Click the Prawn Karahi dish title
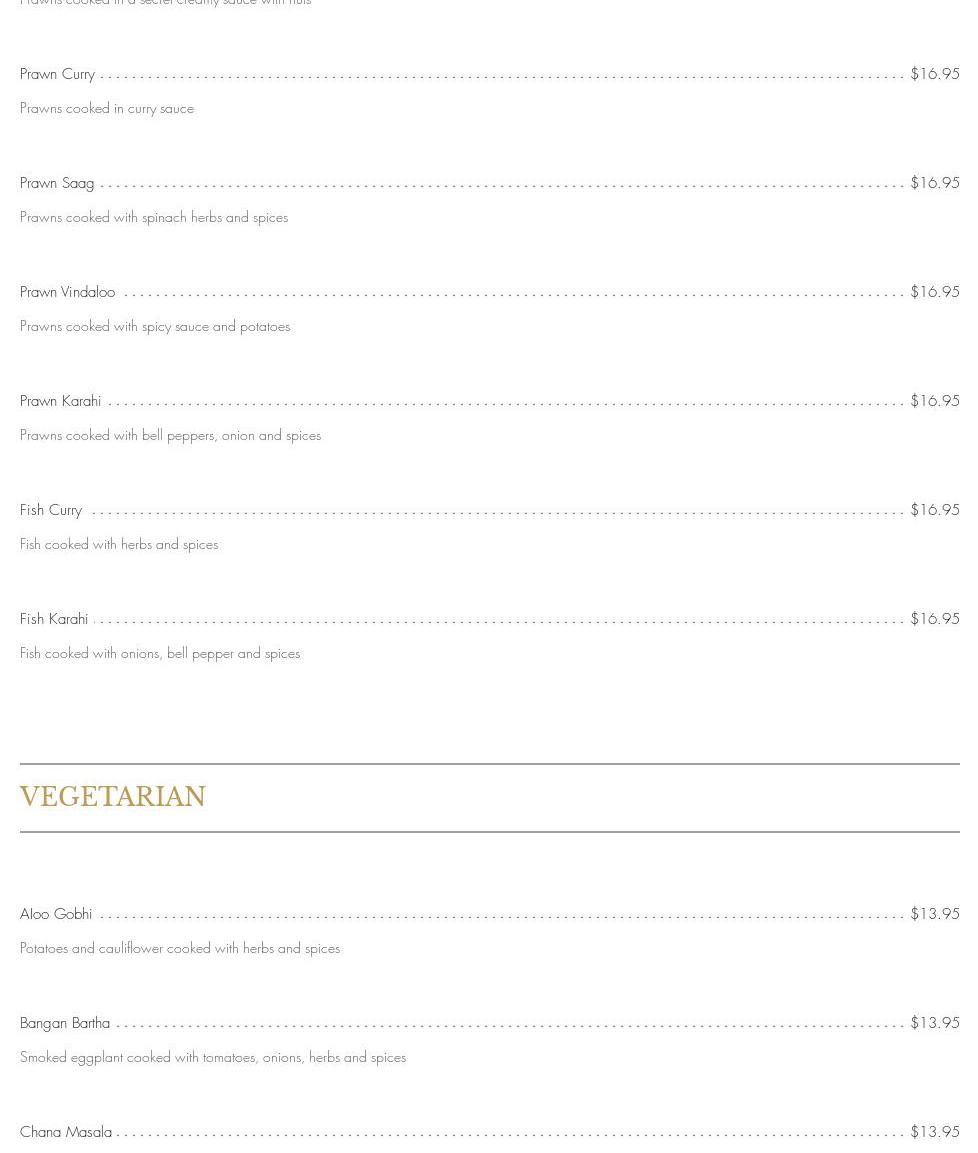The width and height of the screenshot is (978, 1153). point(60,401)
